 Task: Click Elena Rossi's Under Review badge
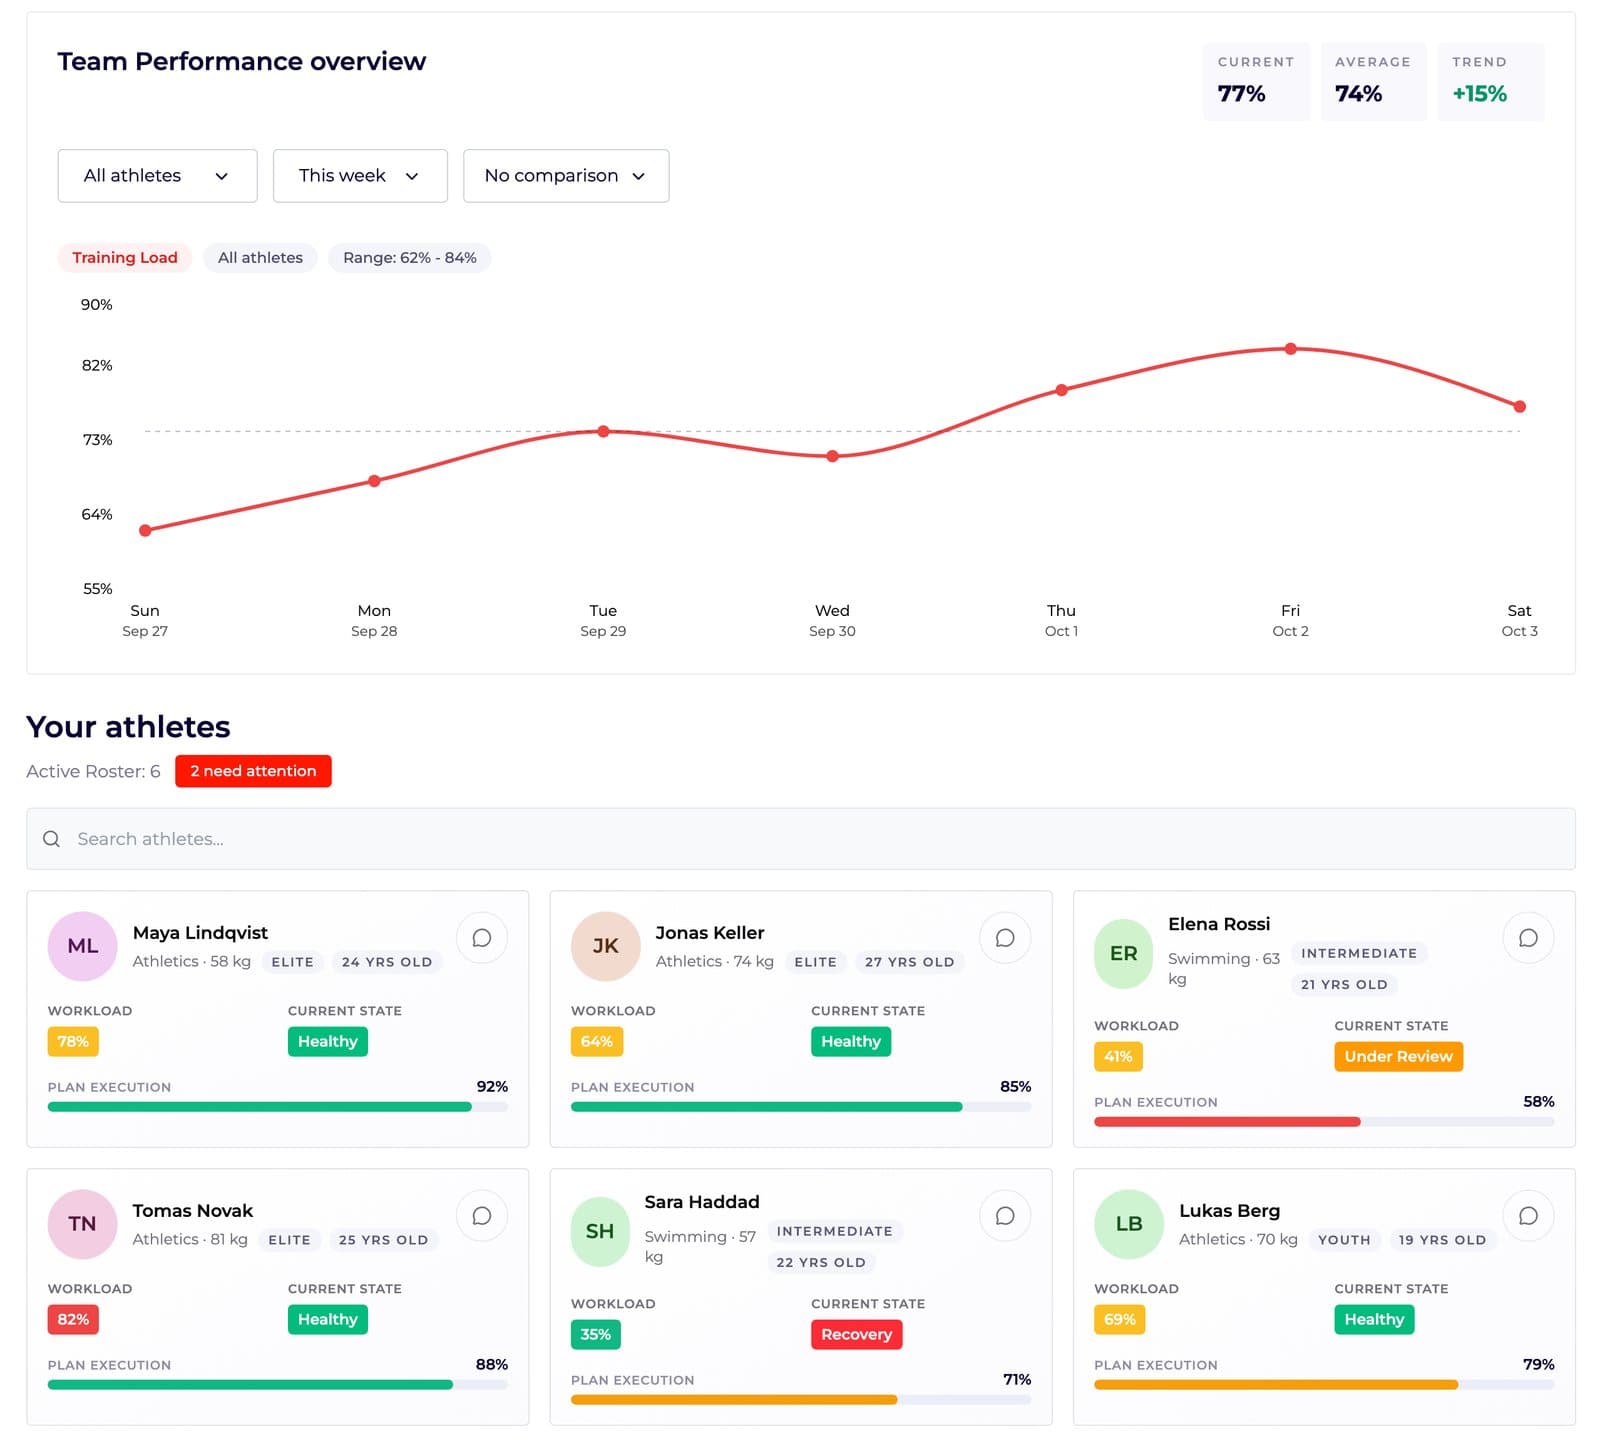(x=1398, y=1057)
